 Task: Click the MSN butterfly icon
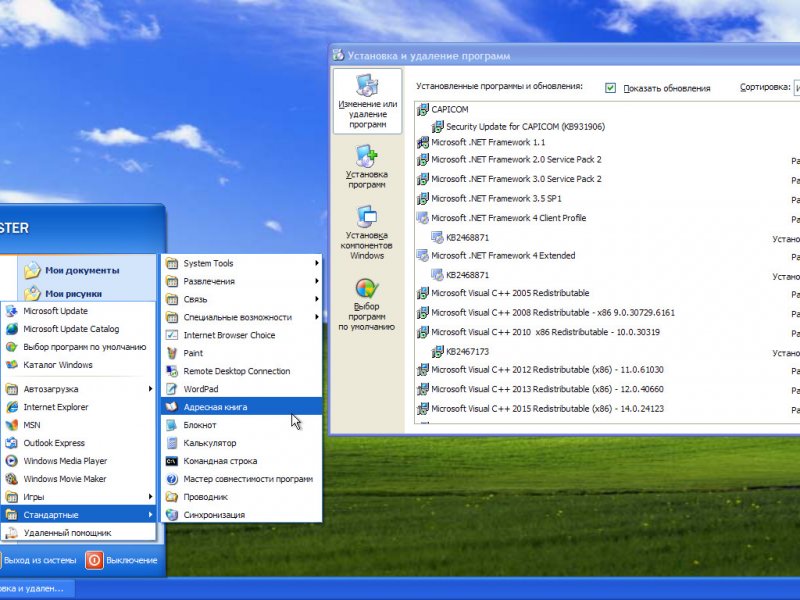pyautogui.click(x=12, y=425)
